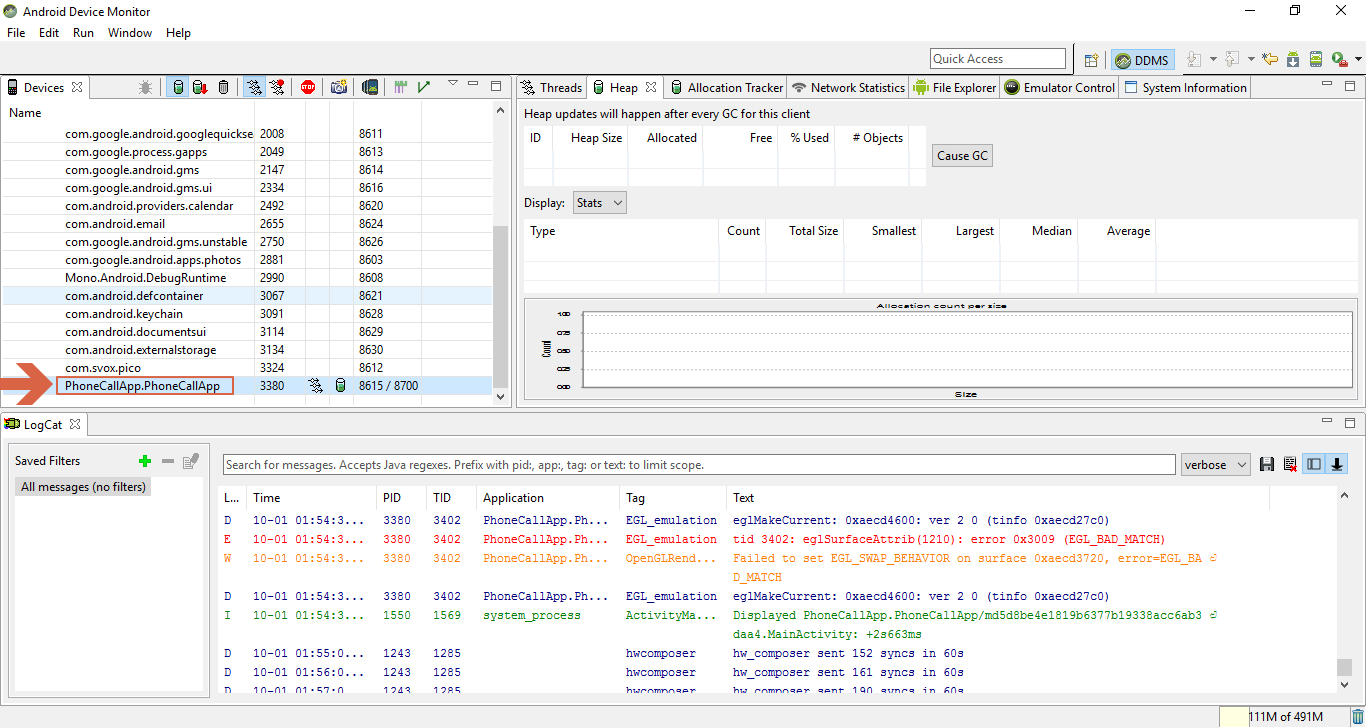The image size is (1366, 728).
Task: Maximize the LogCat panel
Action: [1349, 423]
